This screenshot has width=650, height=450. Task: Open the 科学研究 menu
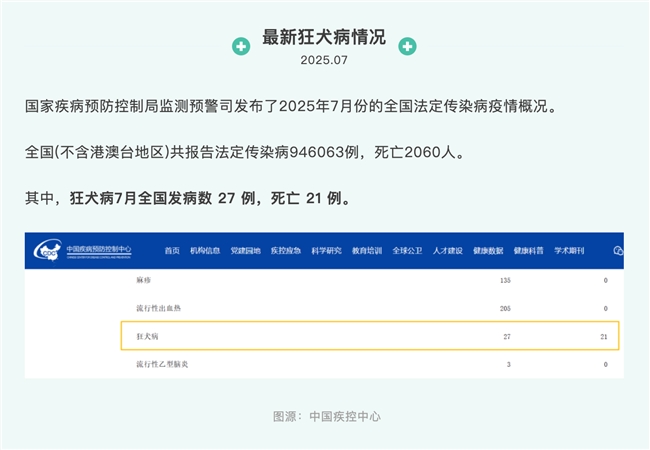click(x=326, y=251)
